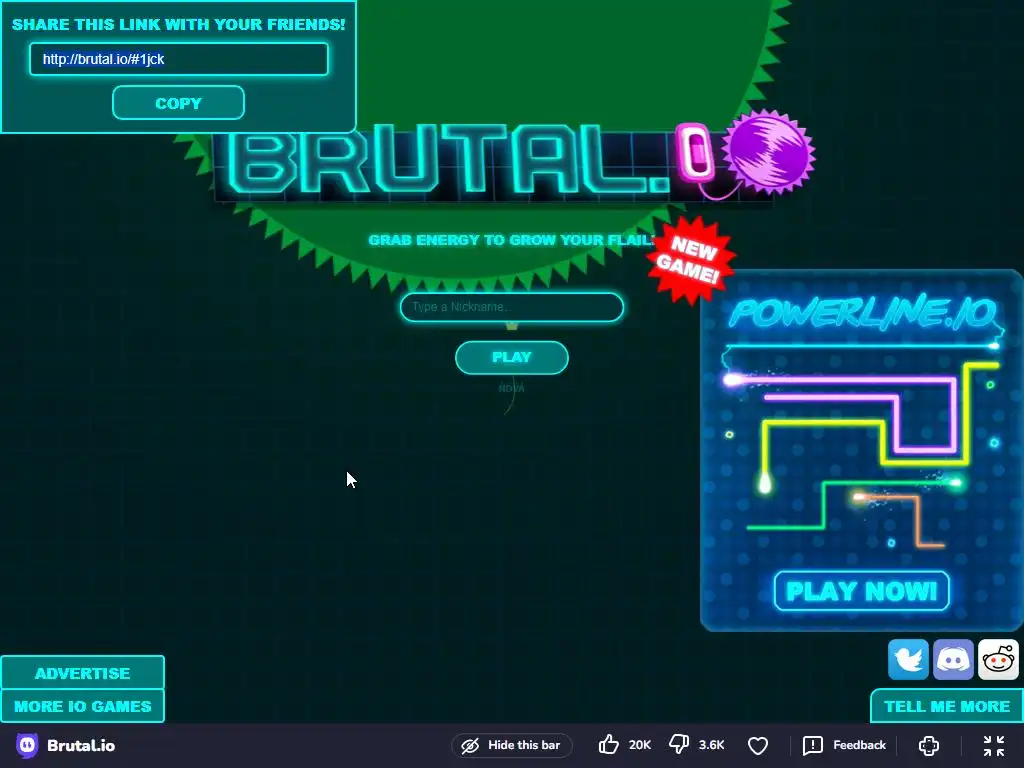Open the Discord social icon
Image resolution: width=1024 pixels, height=768 pixels.
[953, 660]
